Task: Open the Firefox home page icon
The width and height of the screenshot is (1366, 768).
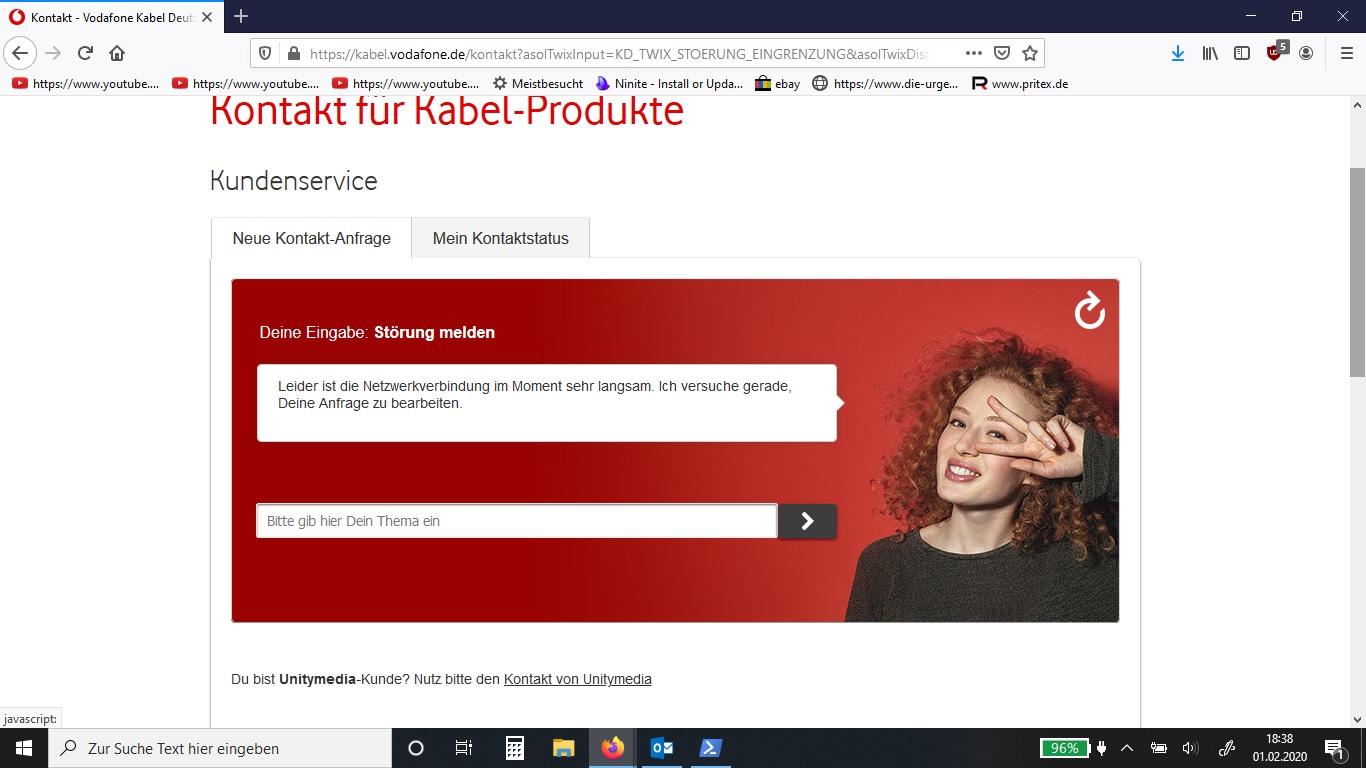Action: [x=117, y=53]
